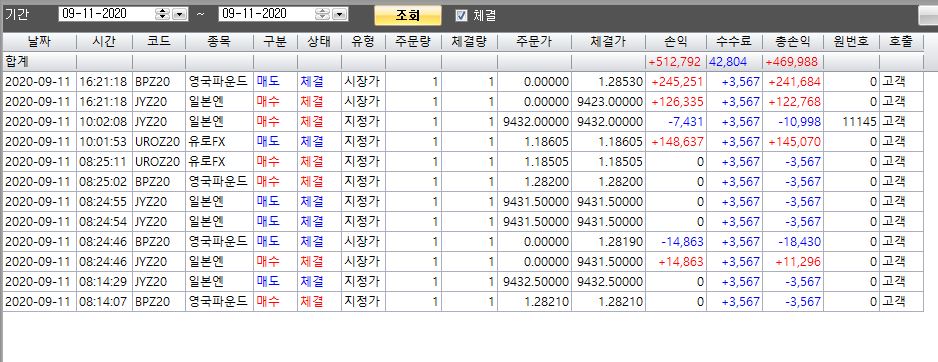
Task: Click the fill price 9423.00000
Action: tap(610, 102)
